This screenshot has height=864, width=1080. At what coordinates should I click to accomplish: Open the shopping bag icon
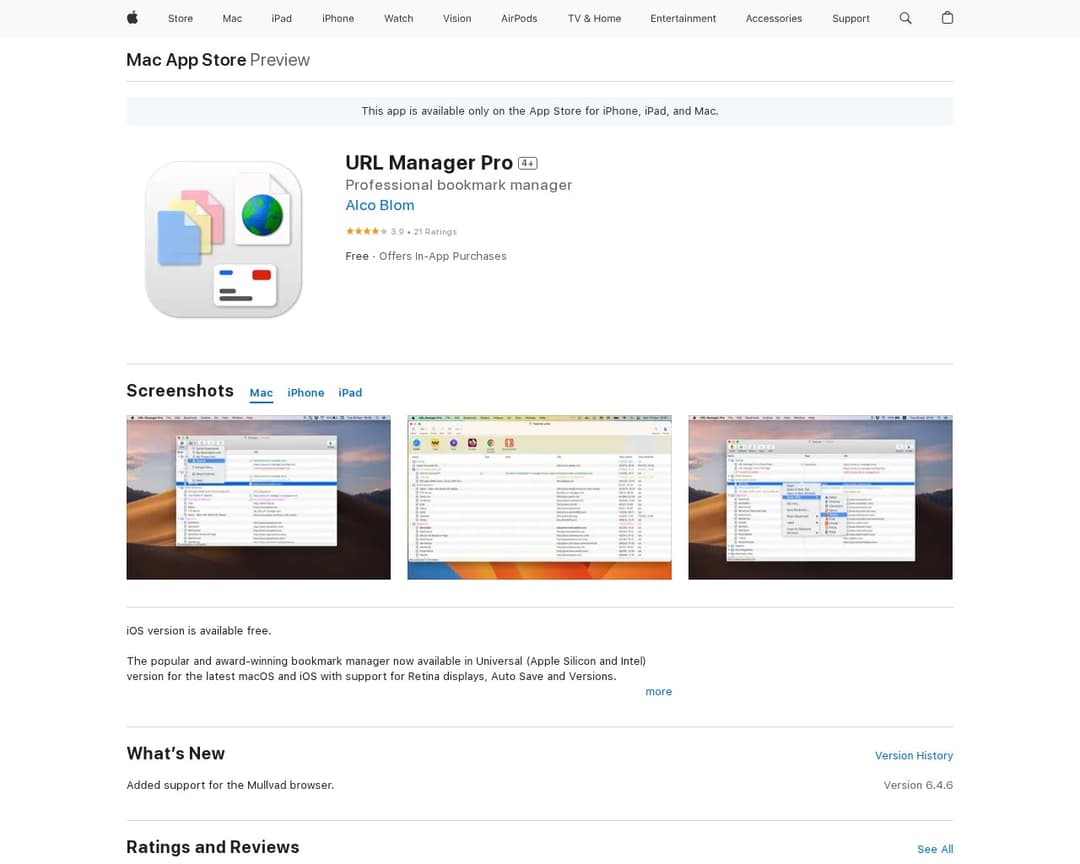(x=947, y=18)
